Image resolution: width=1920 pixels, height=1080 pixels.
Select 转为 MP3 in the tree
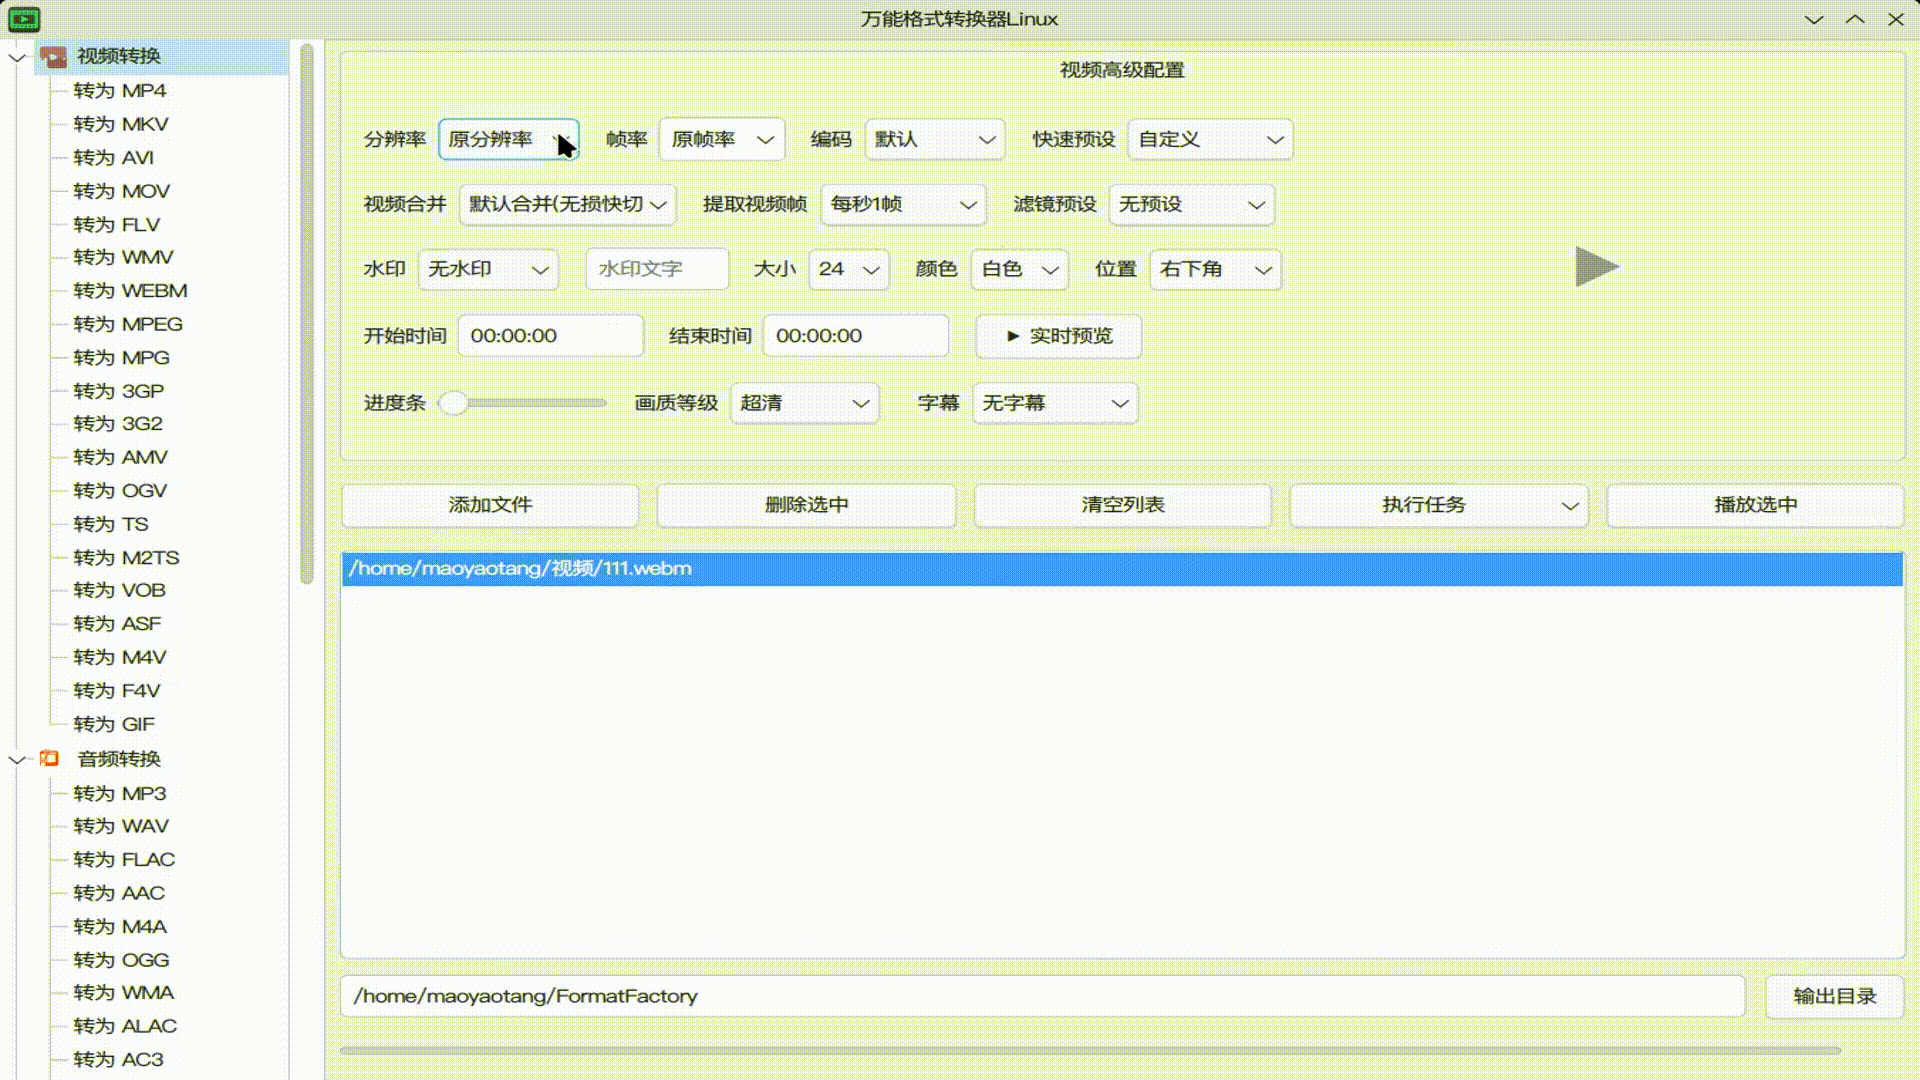[x=120, y=794]
